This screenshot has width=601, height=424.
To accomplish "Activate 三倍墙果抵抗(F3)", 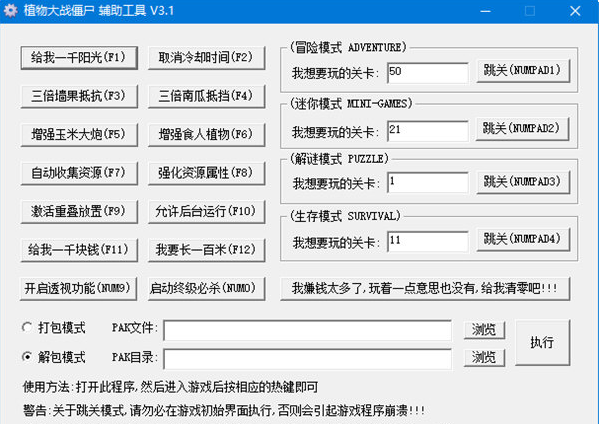I will click(x=79, y=96).
